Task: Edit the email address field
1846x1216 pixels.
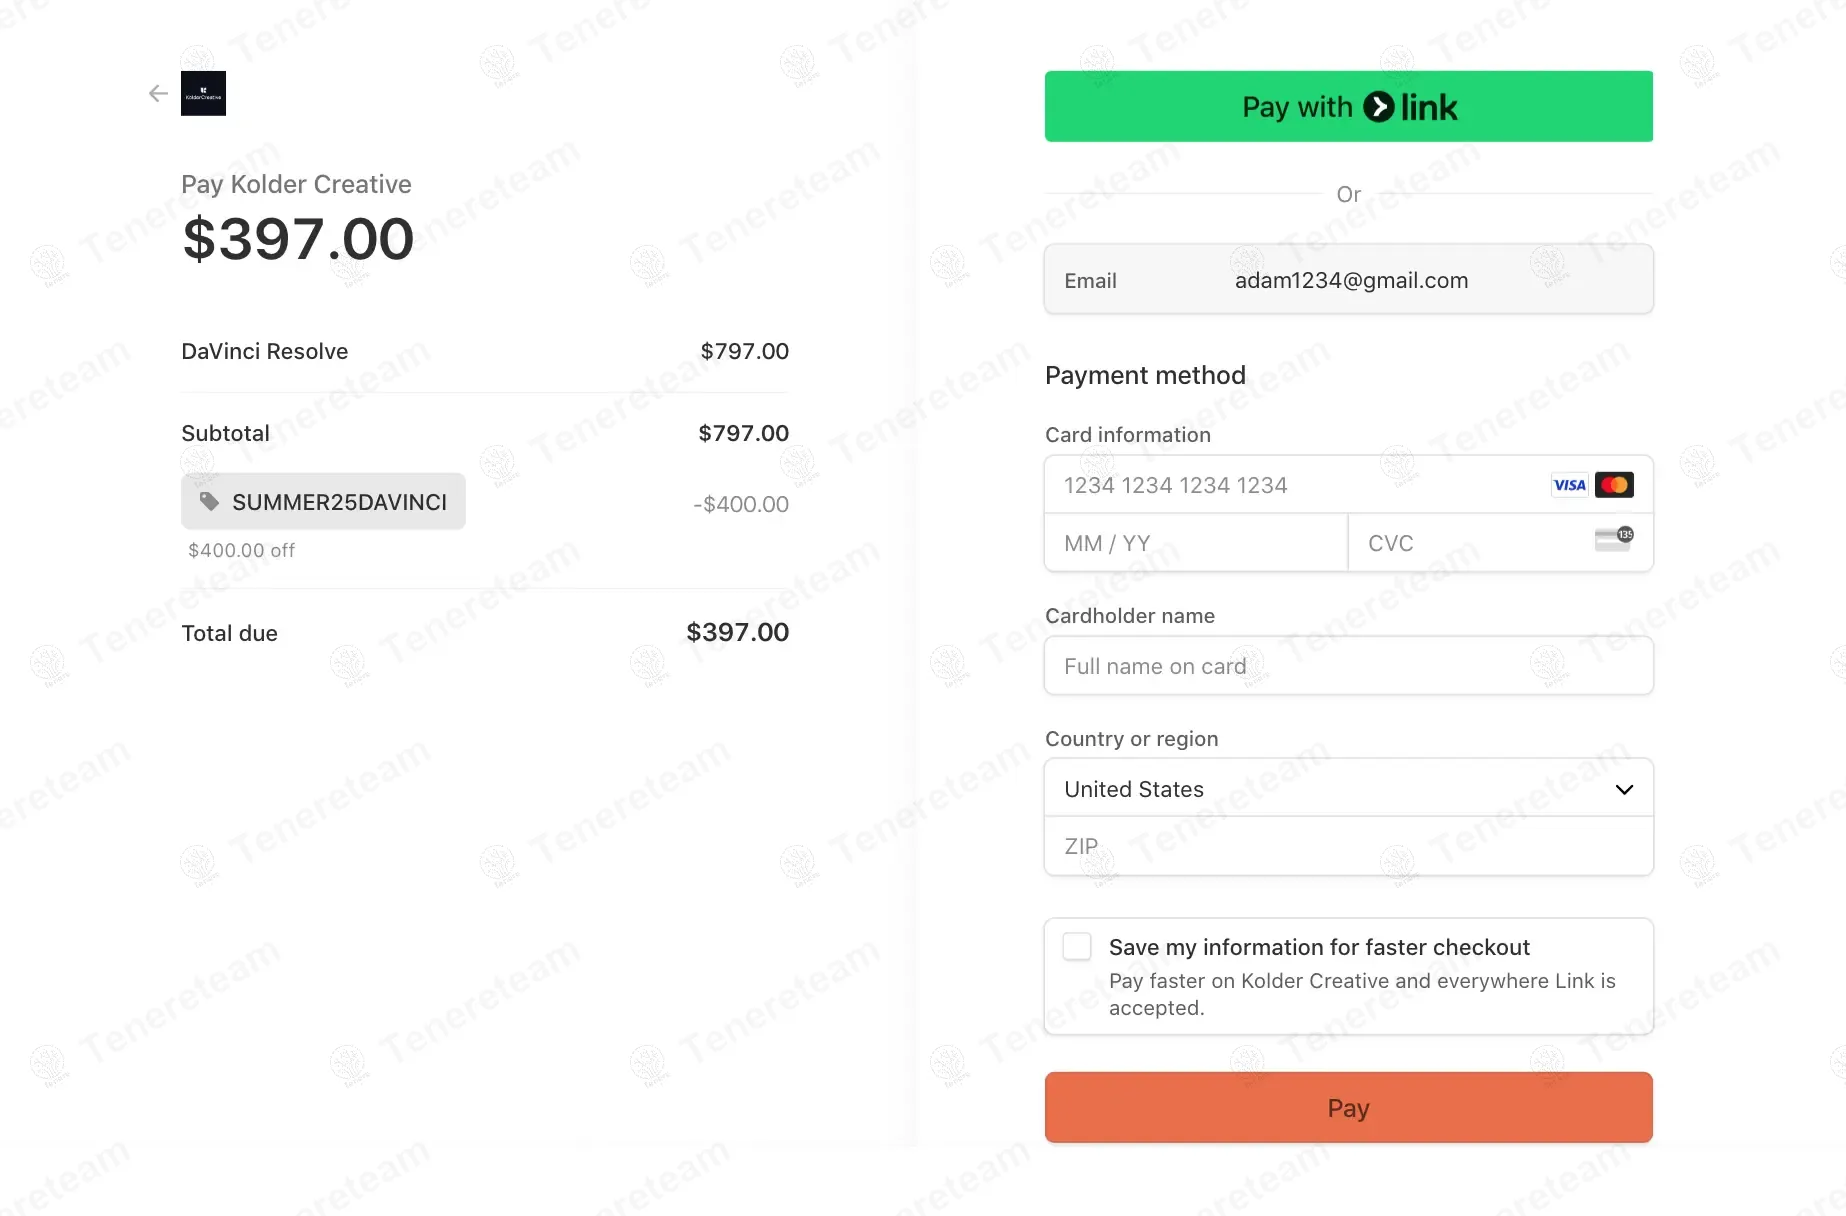Action: [x=1350, y=281]
